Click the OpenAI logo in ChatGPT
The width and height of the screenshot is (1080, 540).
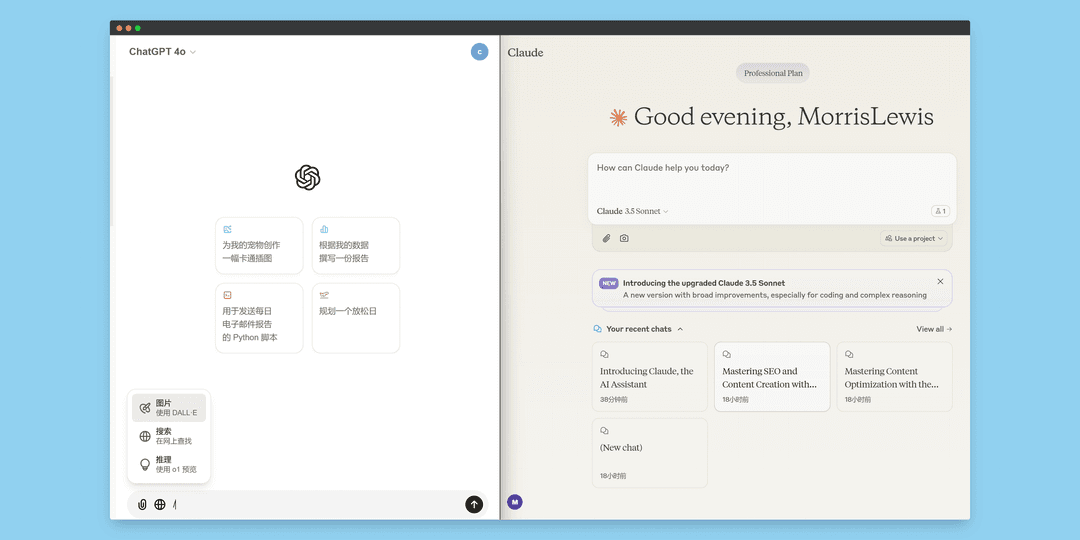307,178
